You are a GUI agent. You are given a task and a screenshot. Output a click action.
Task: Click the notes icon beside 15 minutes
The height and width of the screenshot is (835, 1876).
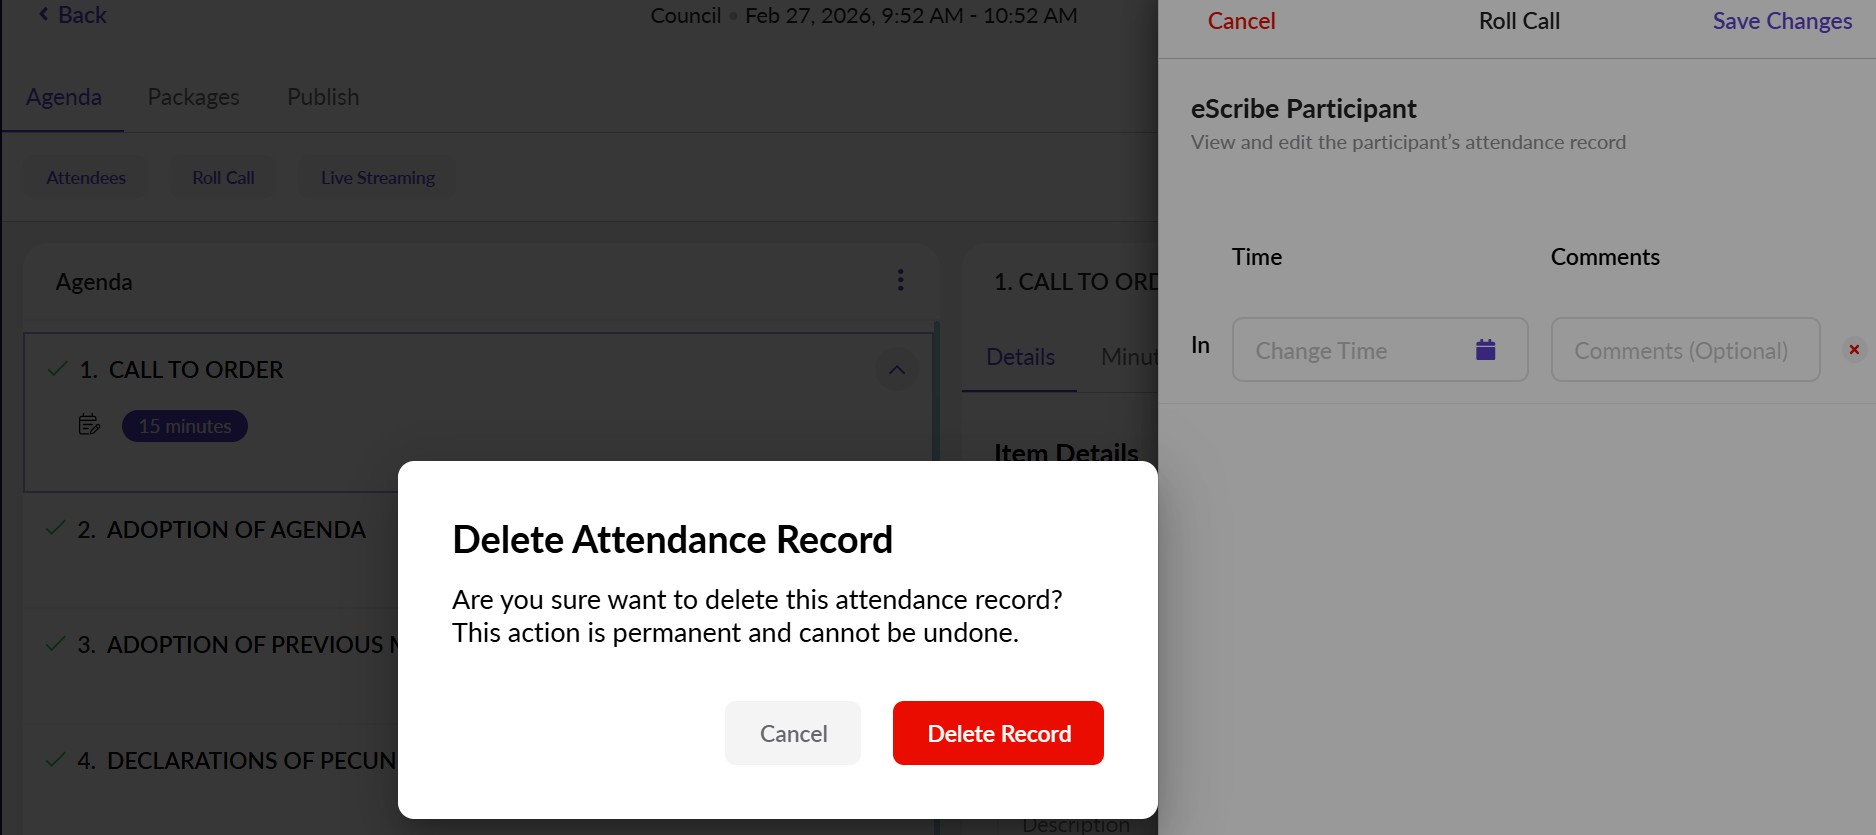click(89, 425)
